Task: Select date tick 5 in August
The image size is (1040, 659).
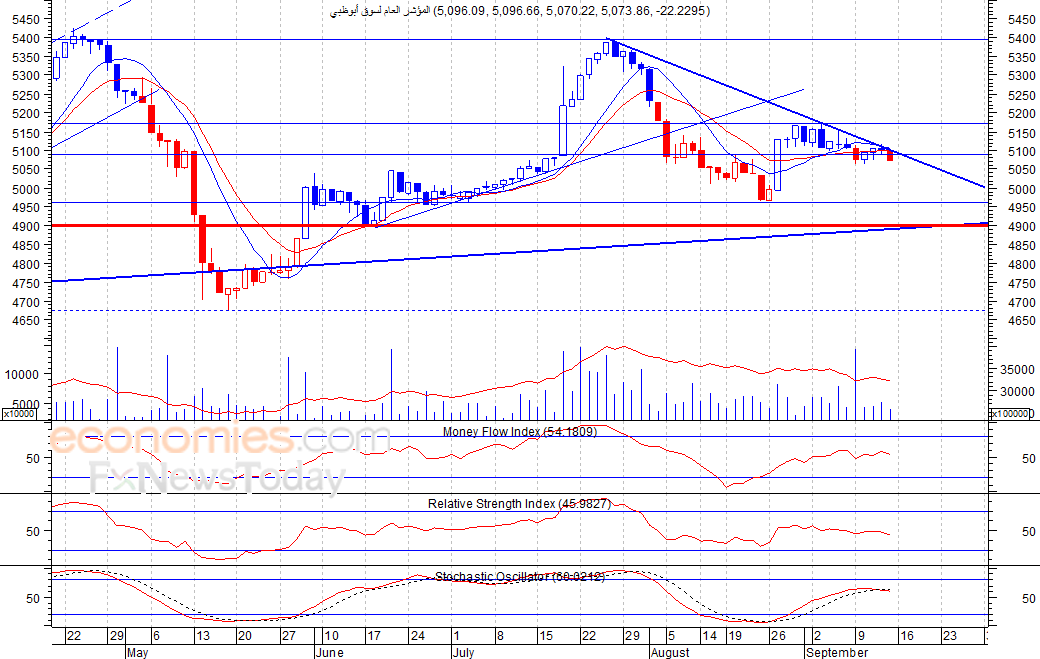Action: click(x=671, y=636)
